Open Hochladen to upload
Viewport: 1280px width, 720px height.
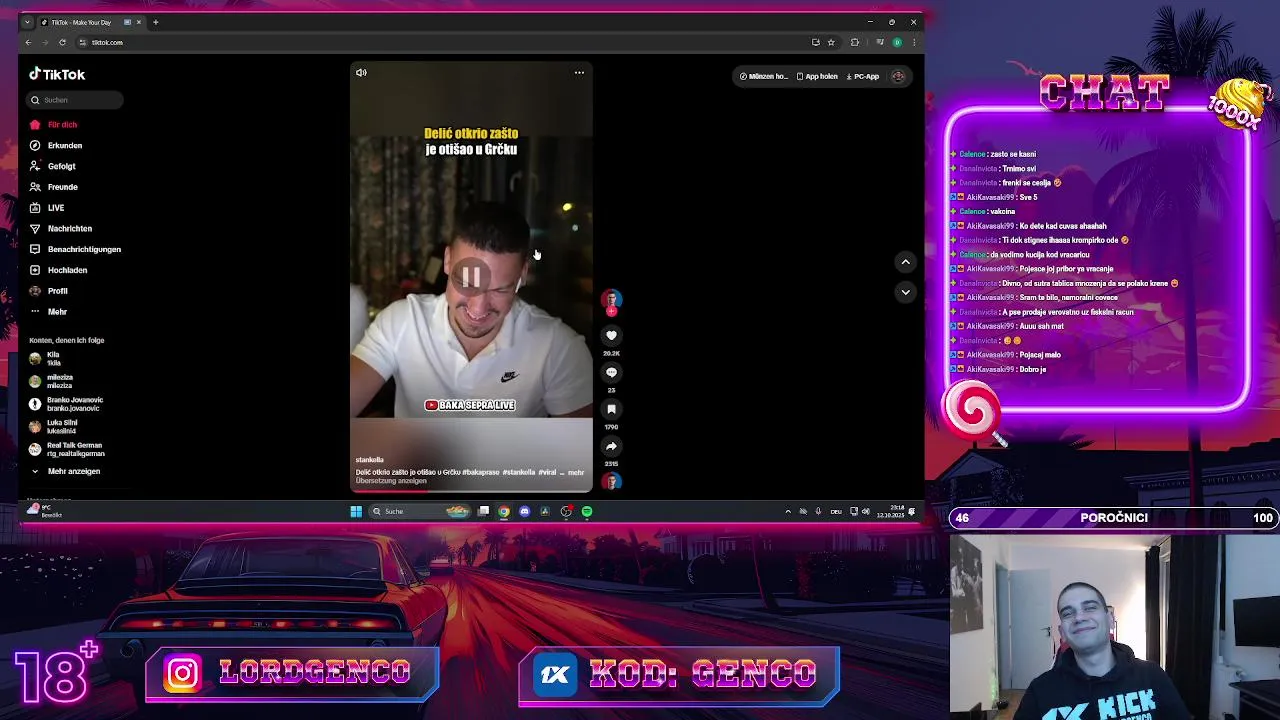[x=58, y=270]
